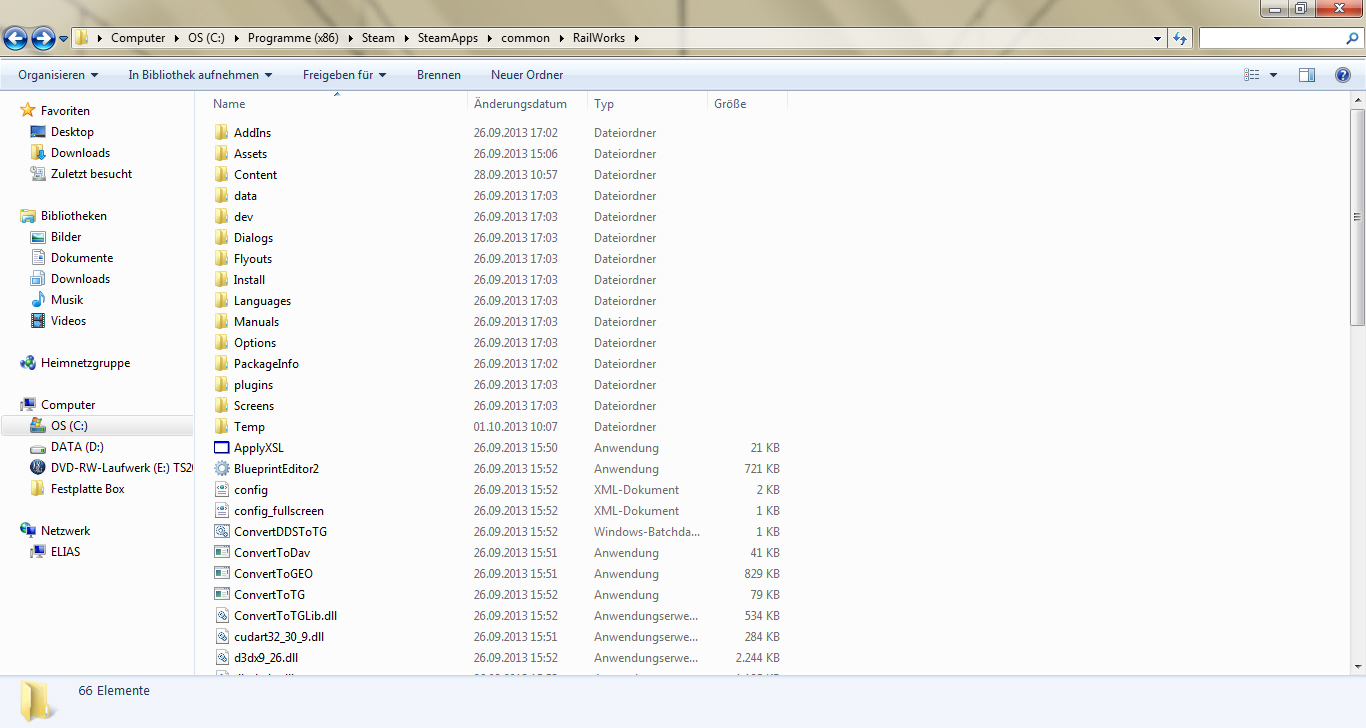Open Zuletzt besucht in Favoriten
The image size is (1366, 728).
(x=91, y=174)
